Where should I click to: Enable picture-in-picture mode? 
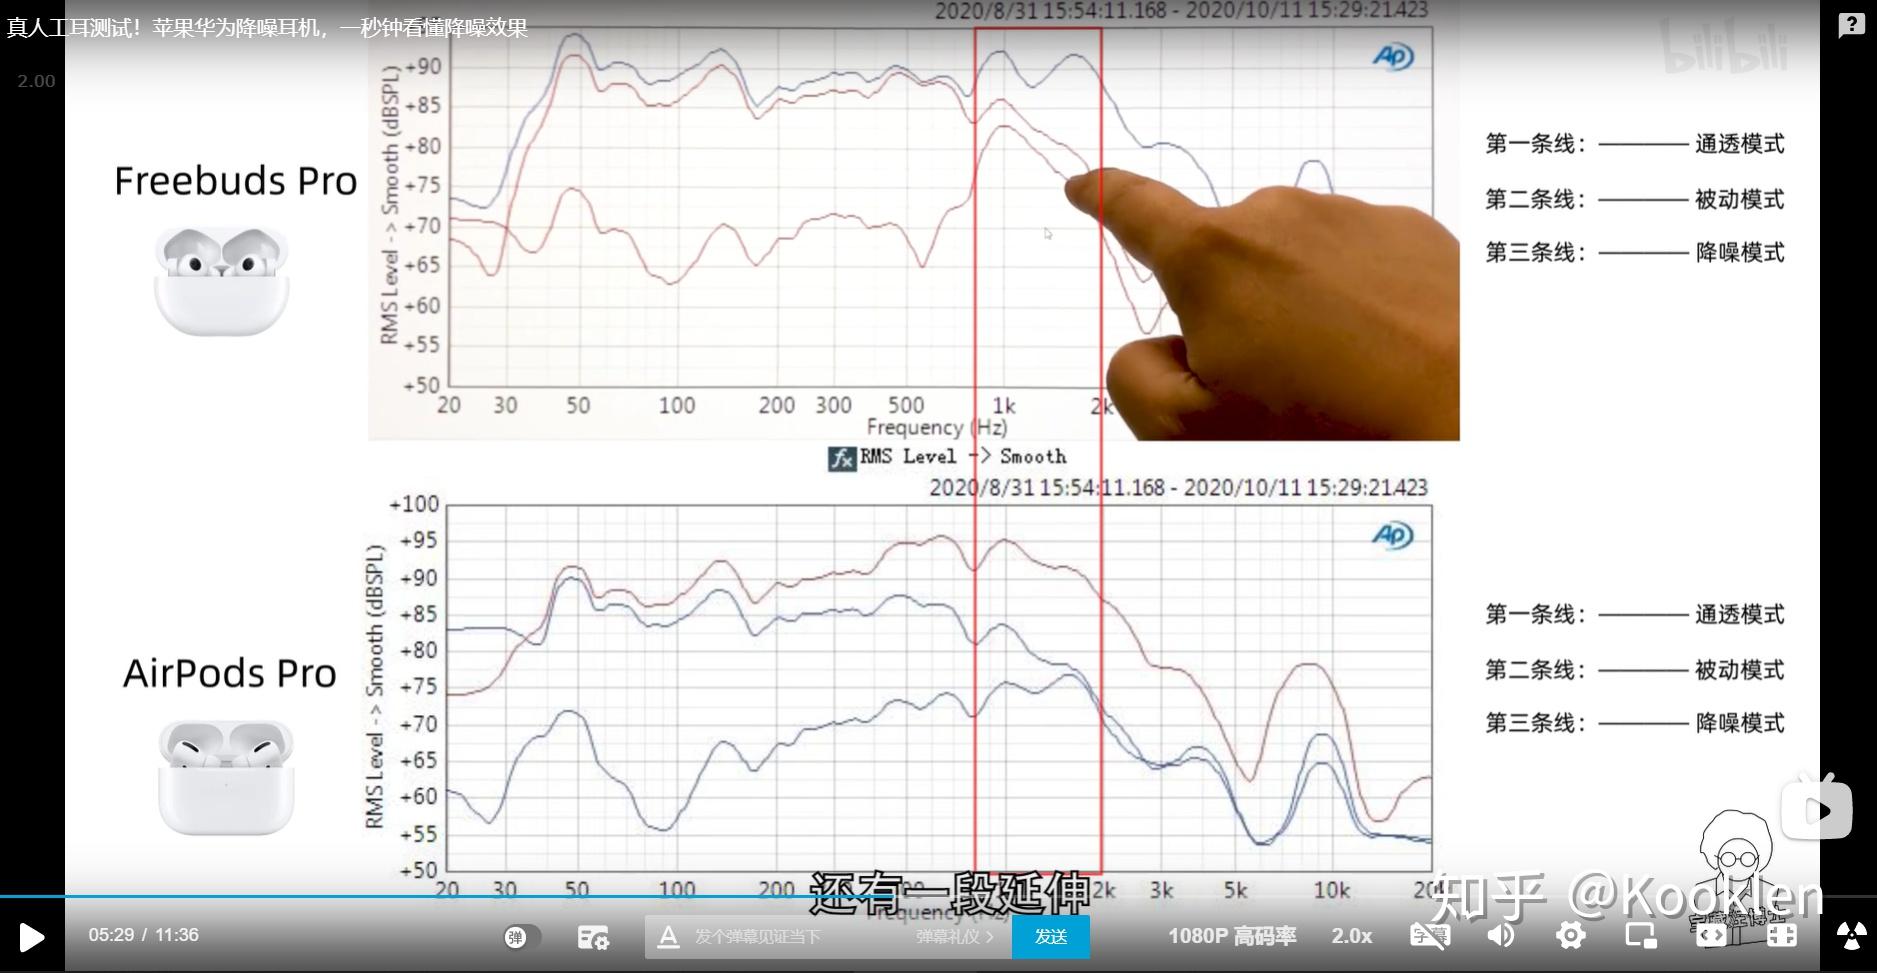click(x=1641, y=936)
